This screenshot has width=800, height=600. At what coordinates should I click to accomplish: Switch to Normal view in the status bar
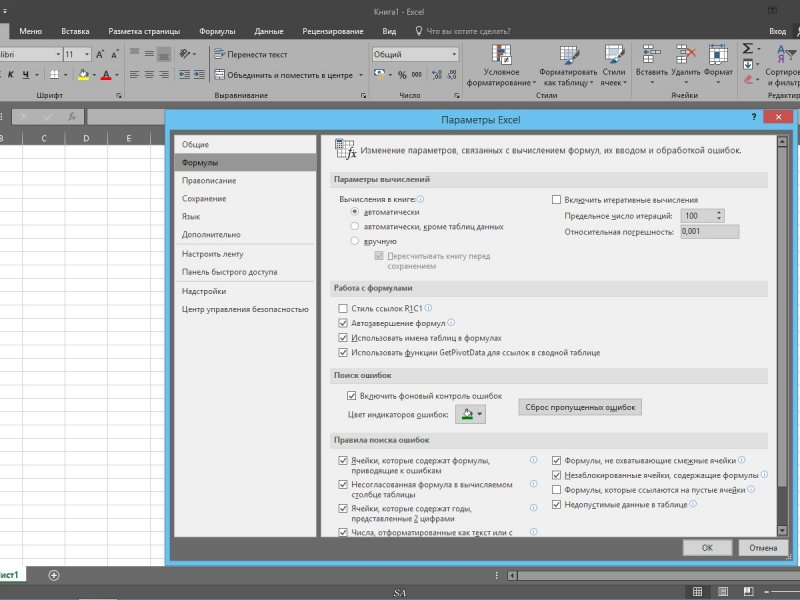(697, 591)
